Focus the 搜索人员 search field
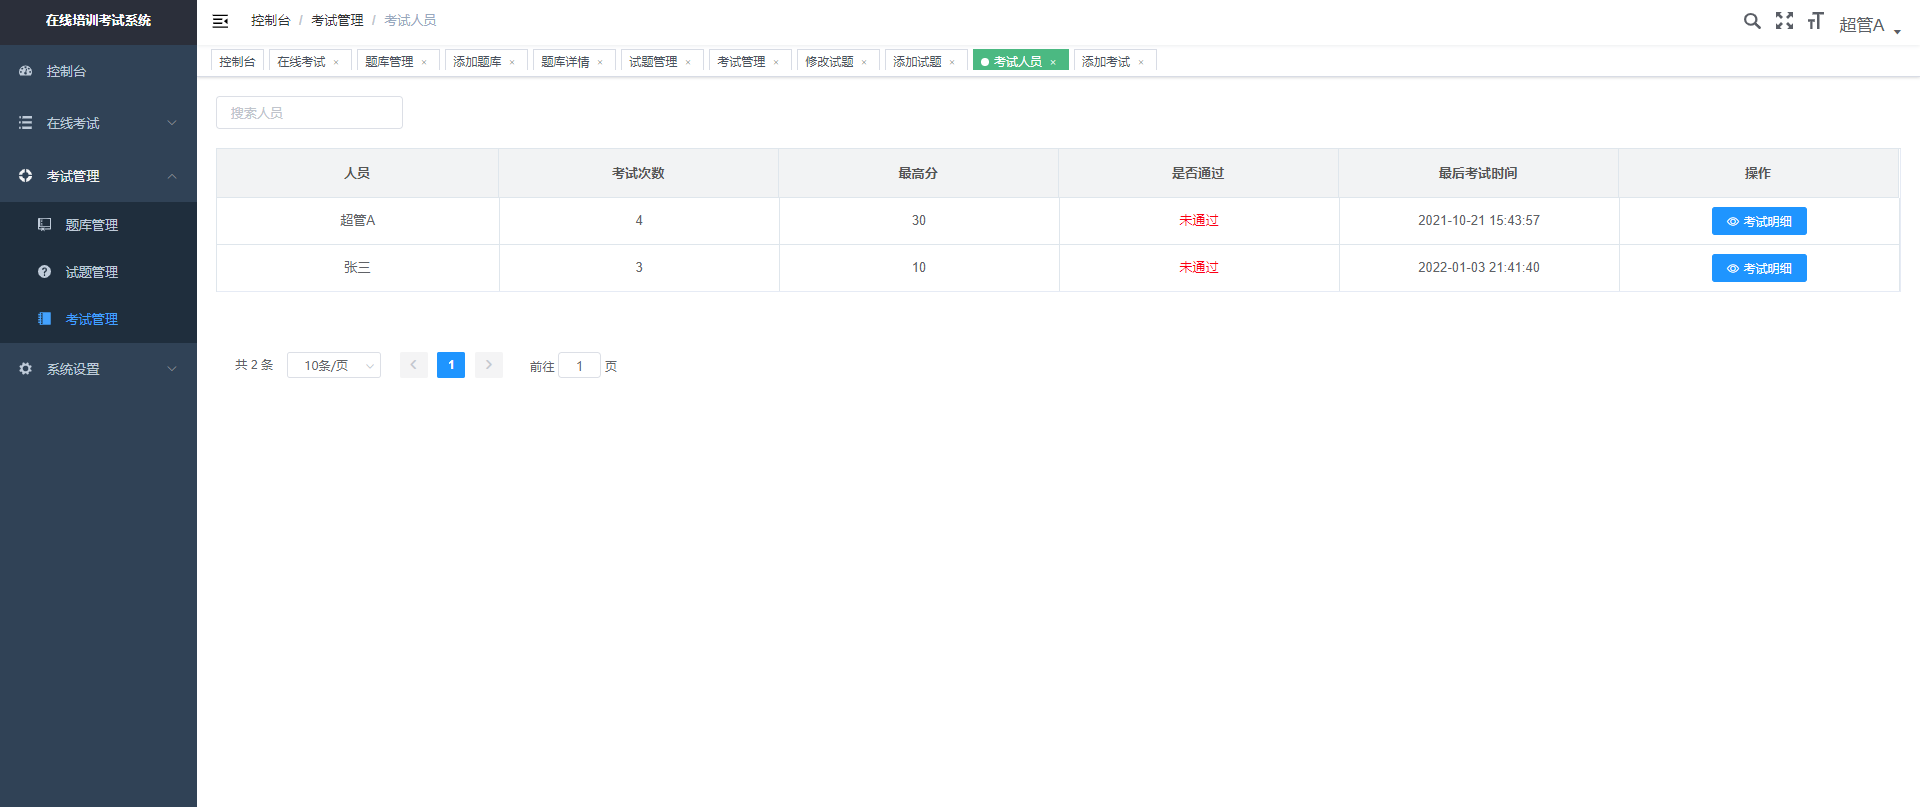 (309, 112)
